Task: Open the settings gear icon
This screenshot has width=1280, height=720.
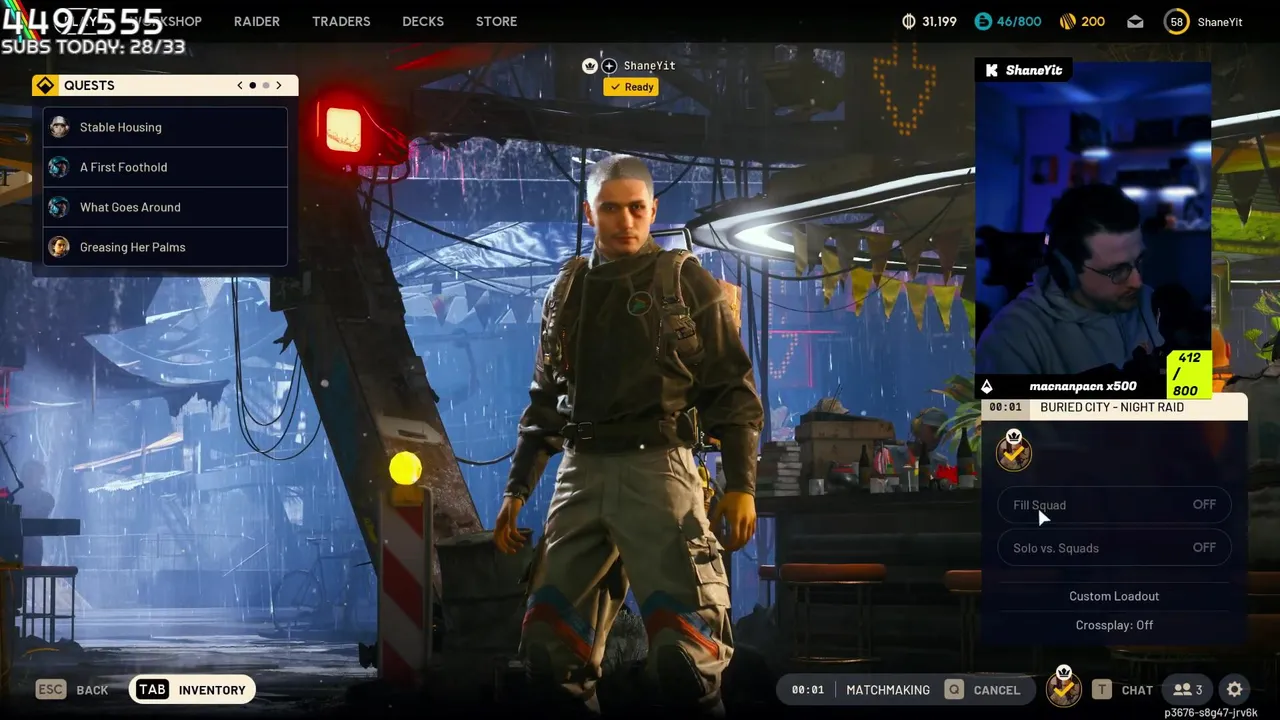Action: [1235, 690]
